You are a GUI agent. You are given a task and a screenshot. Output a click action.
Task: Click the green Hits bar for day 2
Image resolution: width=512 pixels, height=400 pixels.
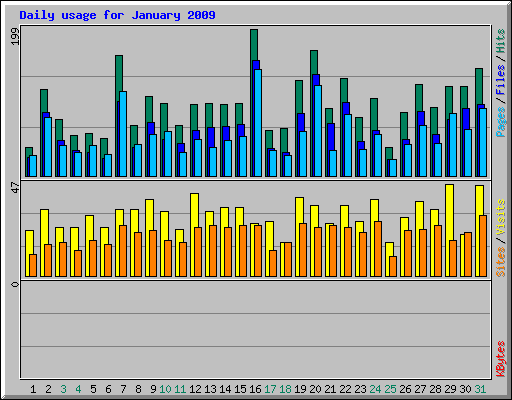pyautogui.click(x=44, y=101)
